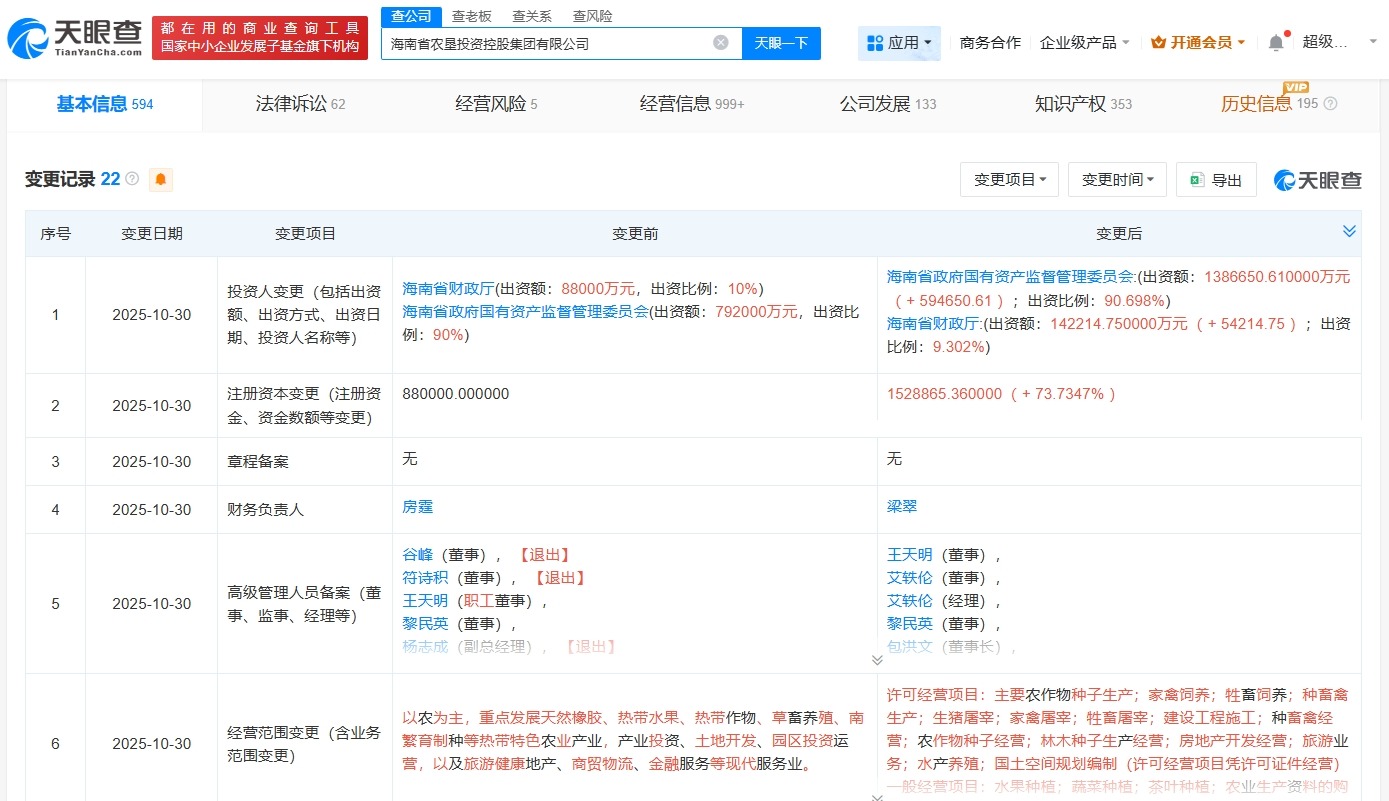The height and width of the screenshot is (801, 1389).
Task: Toggle the alert bell beside 变更记录 22
Action: click(x=159, y=179)
